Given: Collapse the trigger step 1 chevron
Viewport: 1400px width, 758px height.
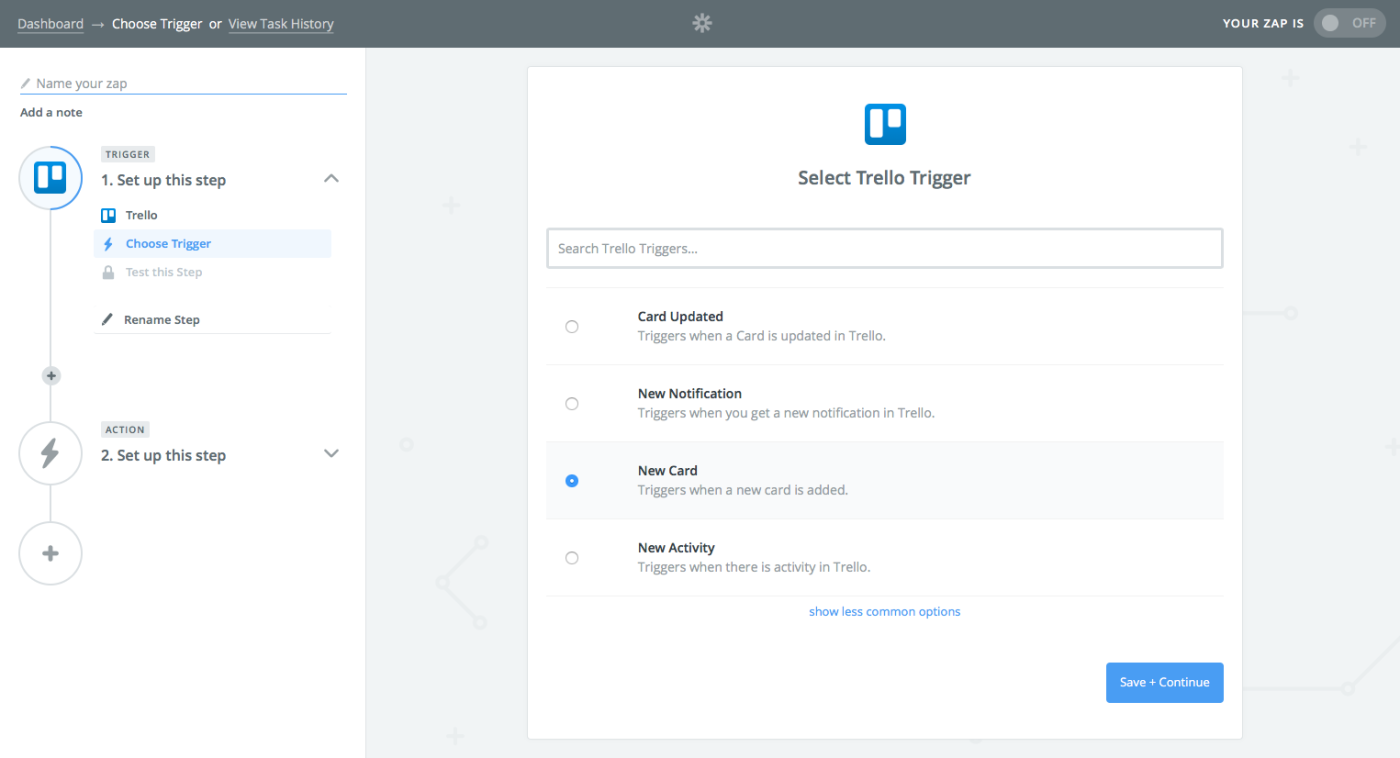Looking at the screenshot, I should [x=332, y=179].
